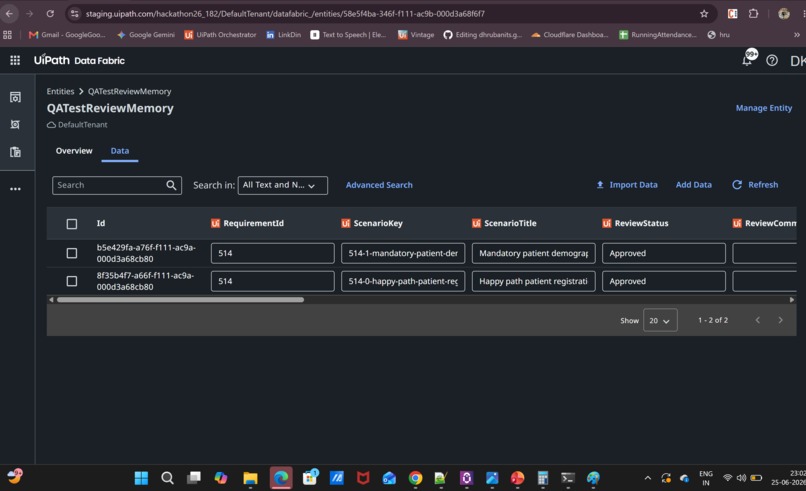Refresh the entity data table
The height and width of the screenshot is (491, 806).
(x=755, y=185)
